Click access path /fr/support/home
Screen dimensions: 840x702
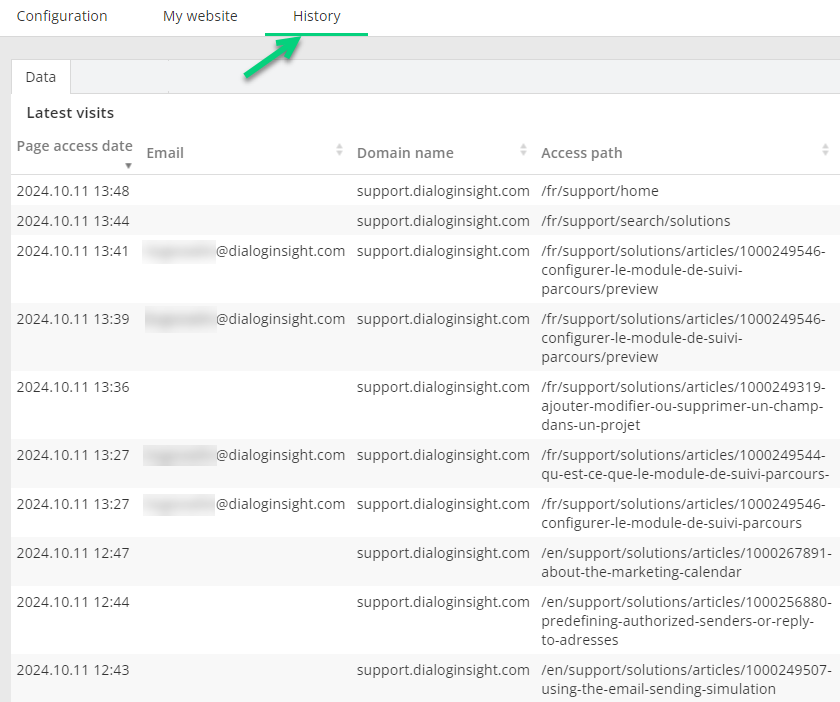tap(599, 191)
